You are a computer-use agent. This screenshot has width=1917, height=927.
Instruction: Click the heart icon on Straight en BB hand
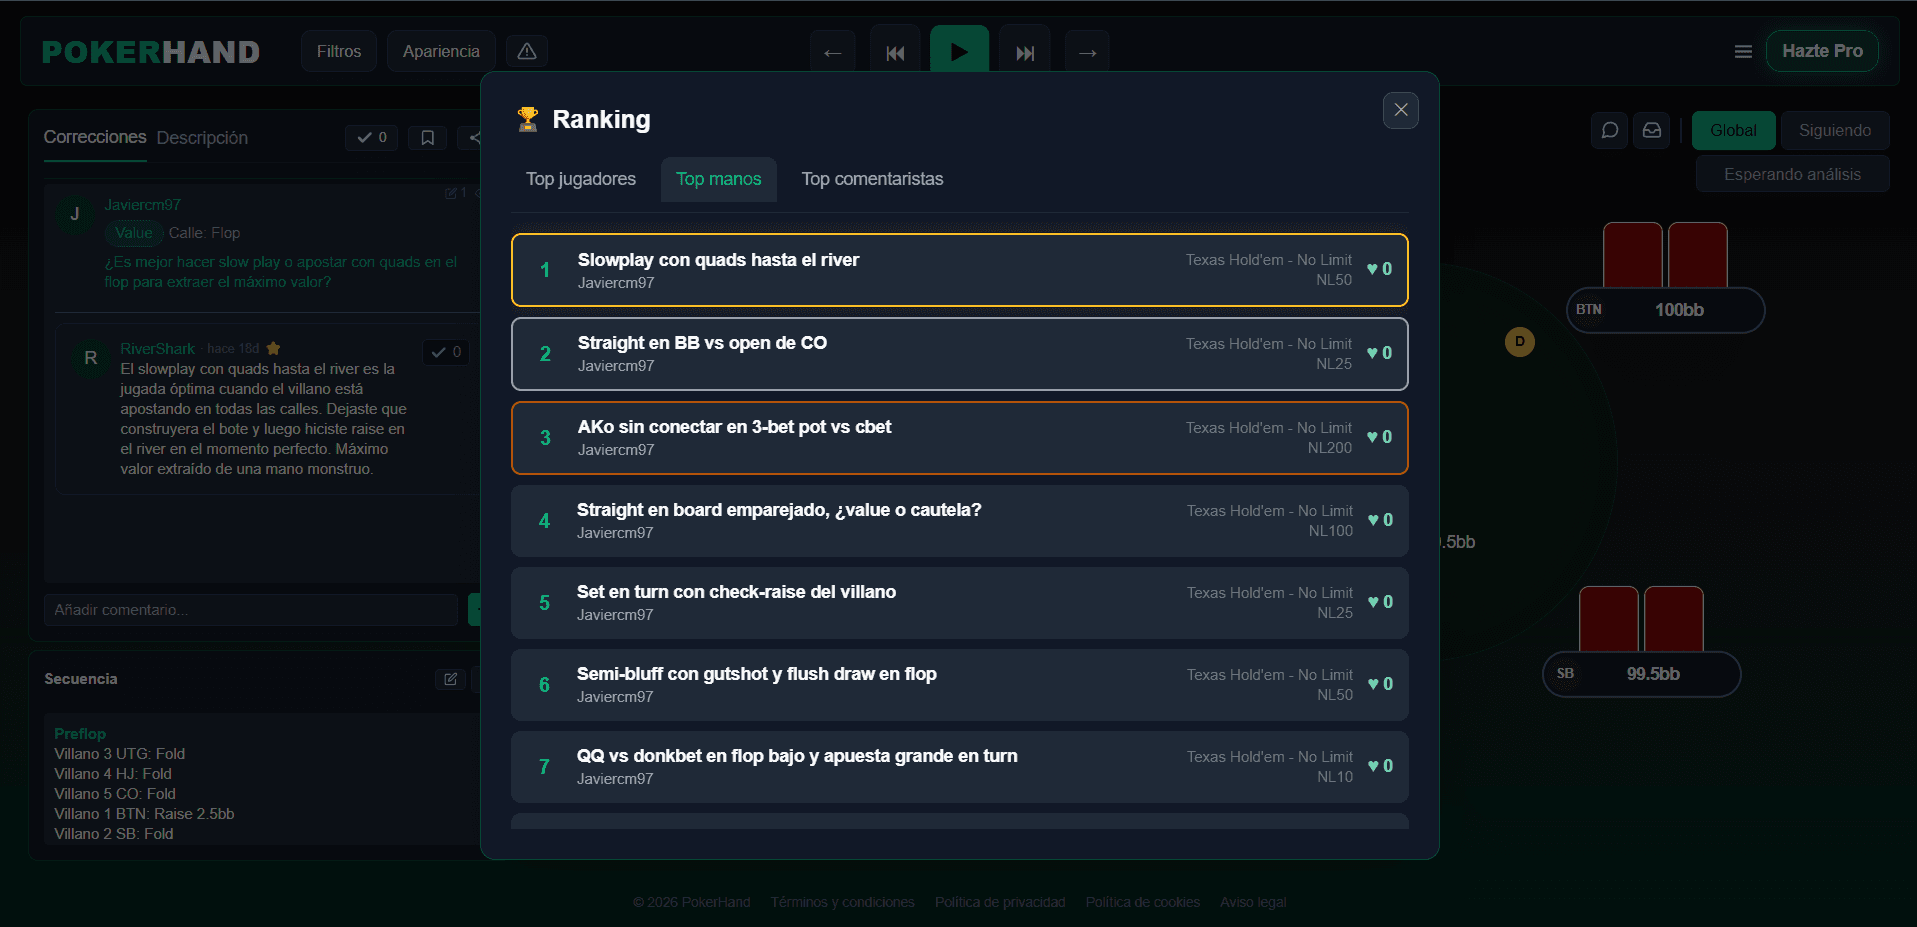[1373, 353]
